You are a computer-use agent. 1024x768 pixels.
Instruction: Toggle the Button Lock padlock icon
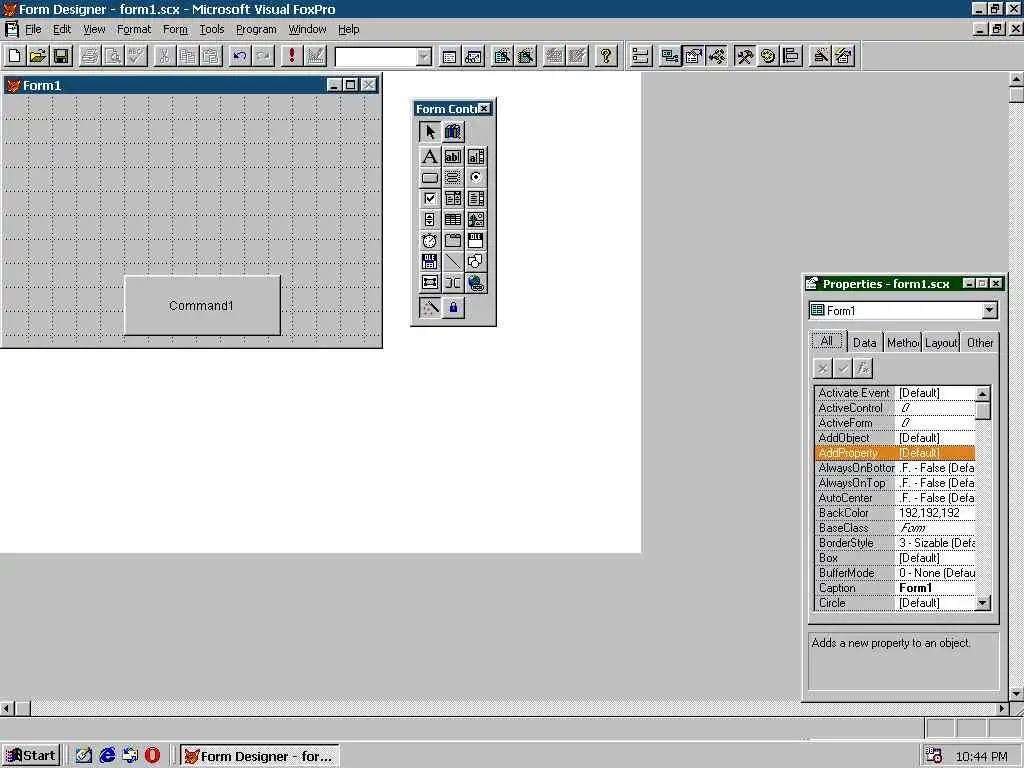pos(453,307)
